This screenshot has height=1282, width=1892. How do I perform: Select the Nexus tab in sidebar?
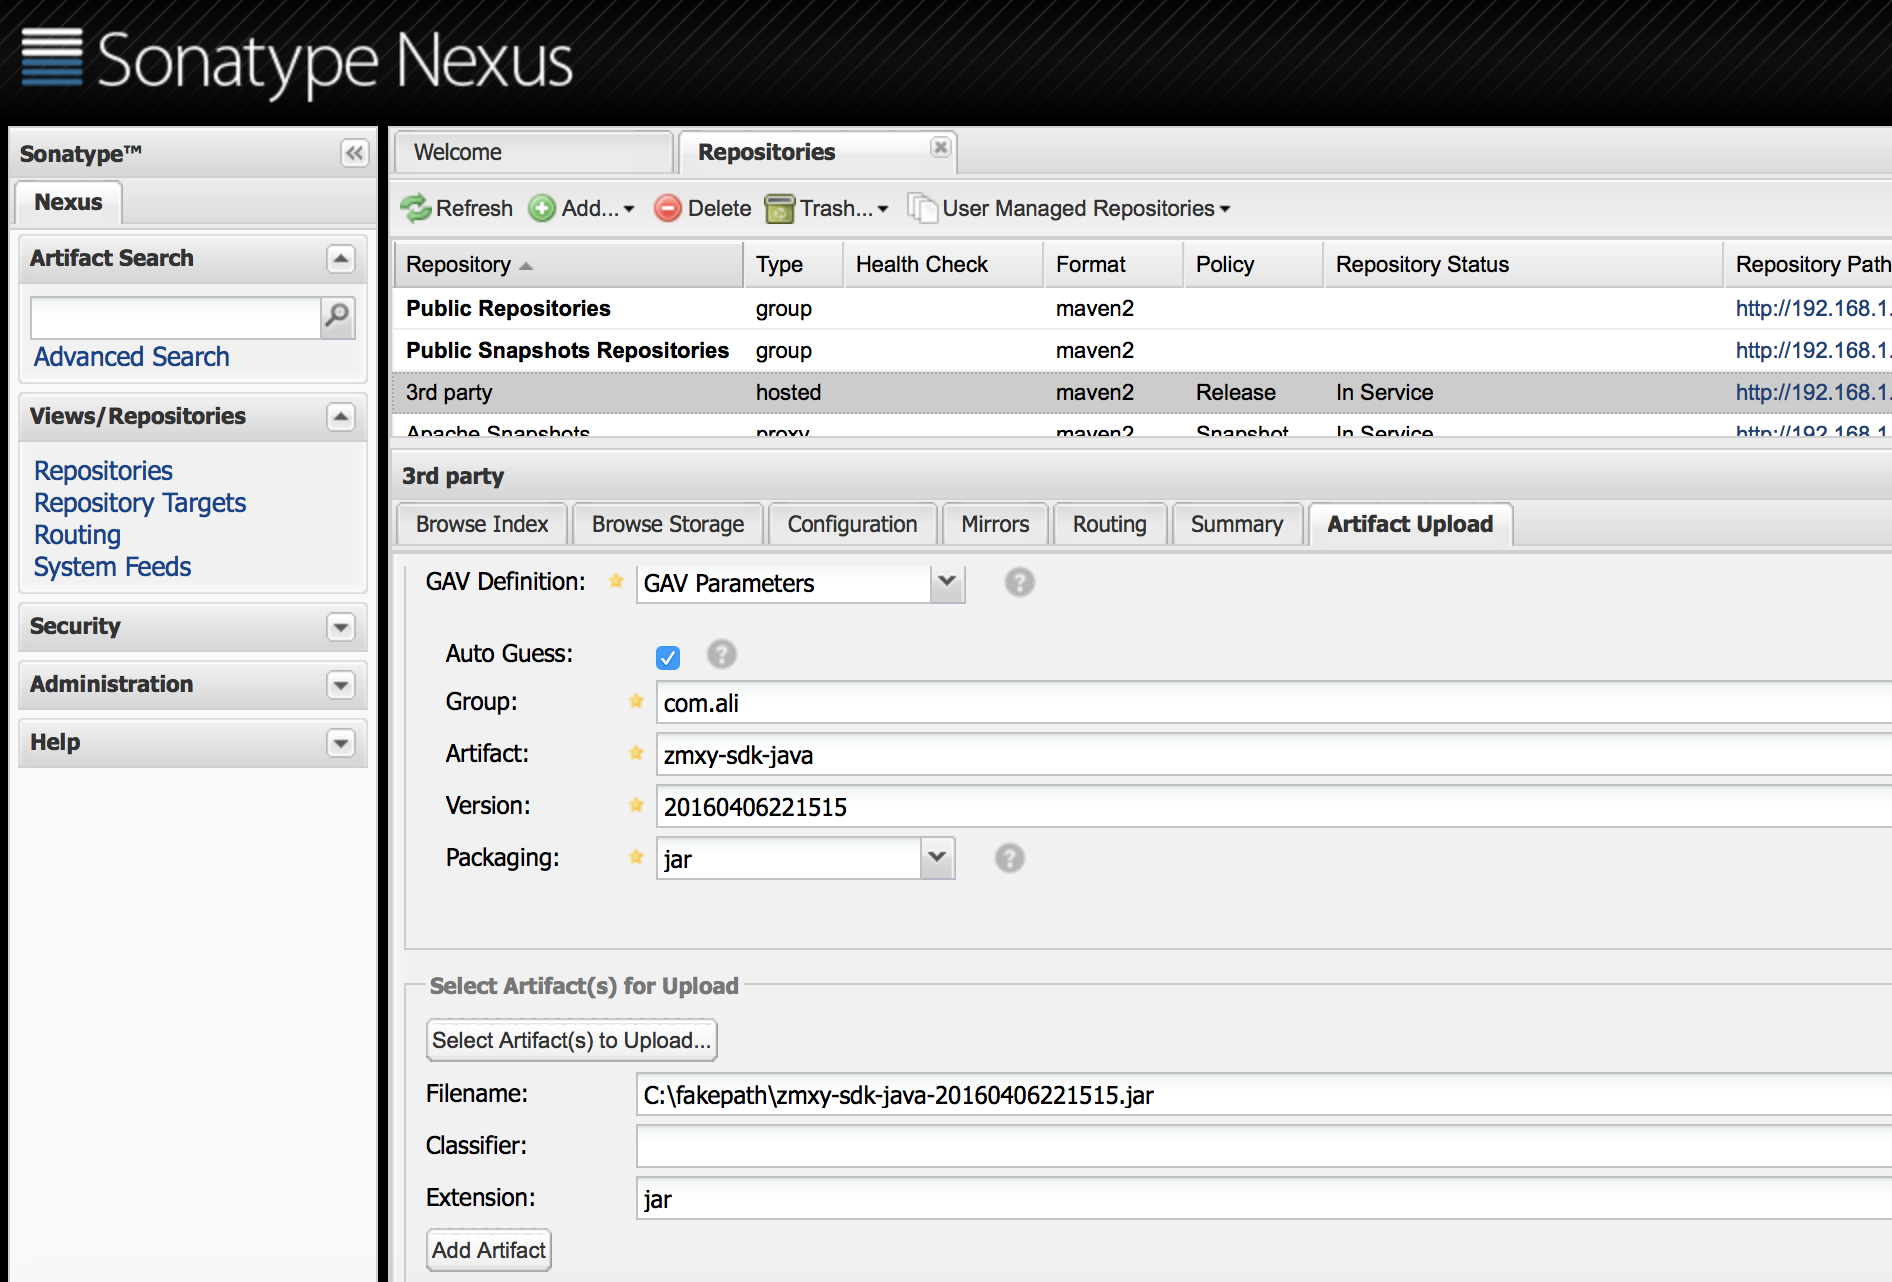click(68, 202)
